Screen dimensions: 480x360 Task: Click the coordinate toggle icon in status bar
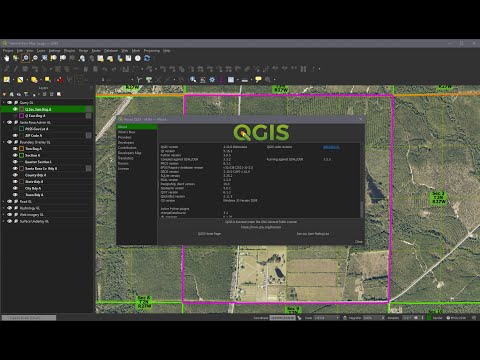point(299,318)
